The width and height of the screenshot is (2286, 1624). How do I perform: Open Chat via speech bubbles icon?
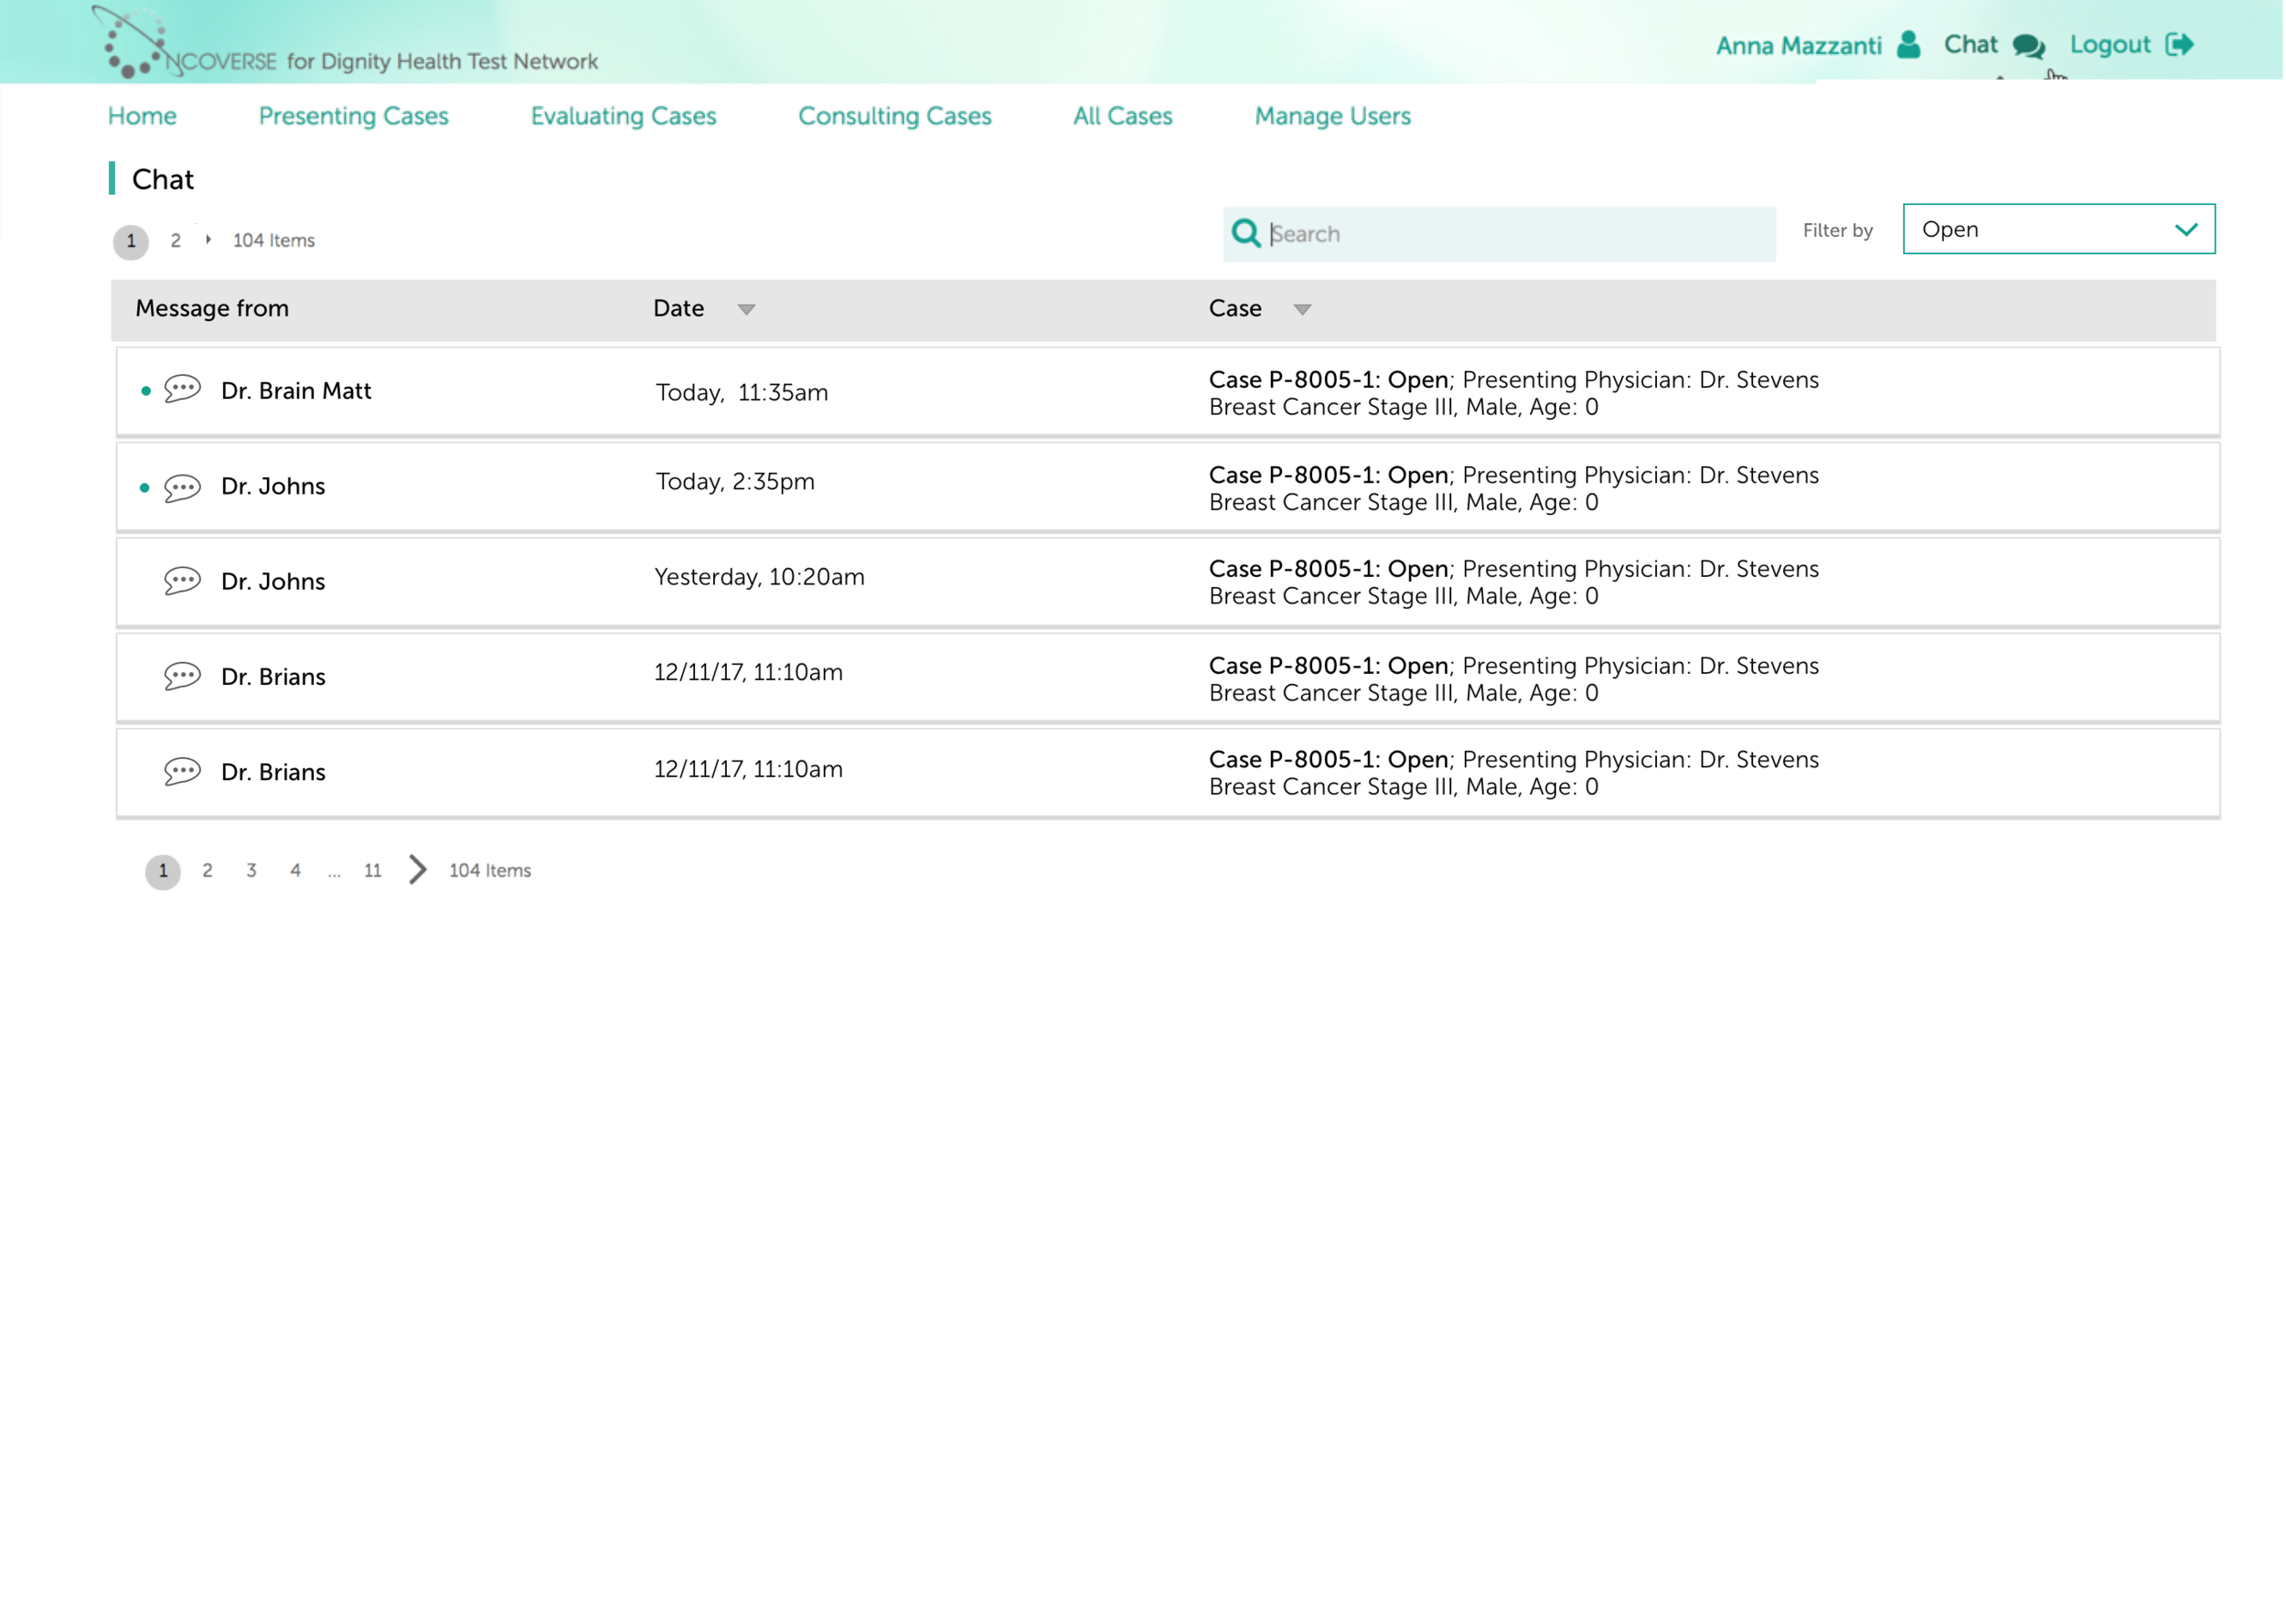2029,46
